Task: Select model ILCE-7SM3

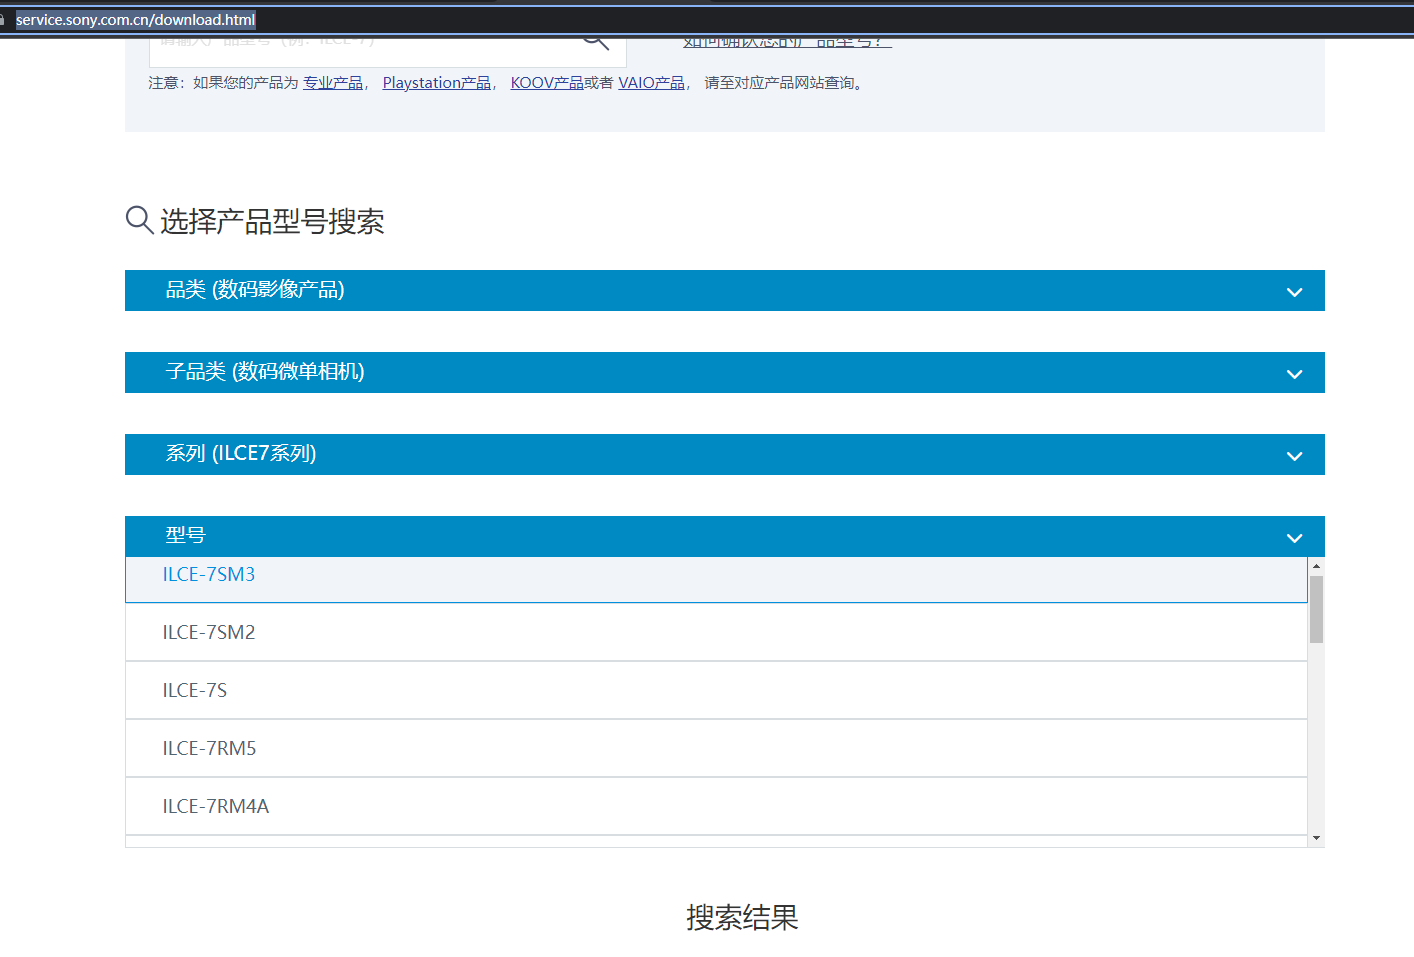Action: point(716,579)
